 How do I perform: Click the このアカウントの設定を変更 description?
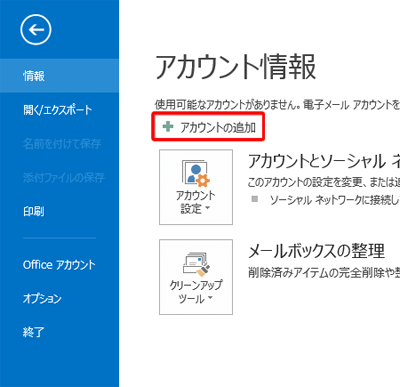324,182
